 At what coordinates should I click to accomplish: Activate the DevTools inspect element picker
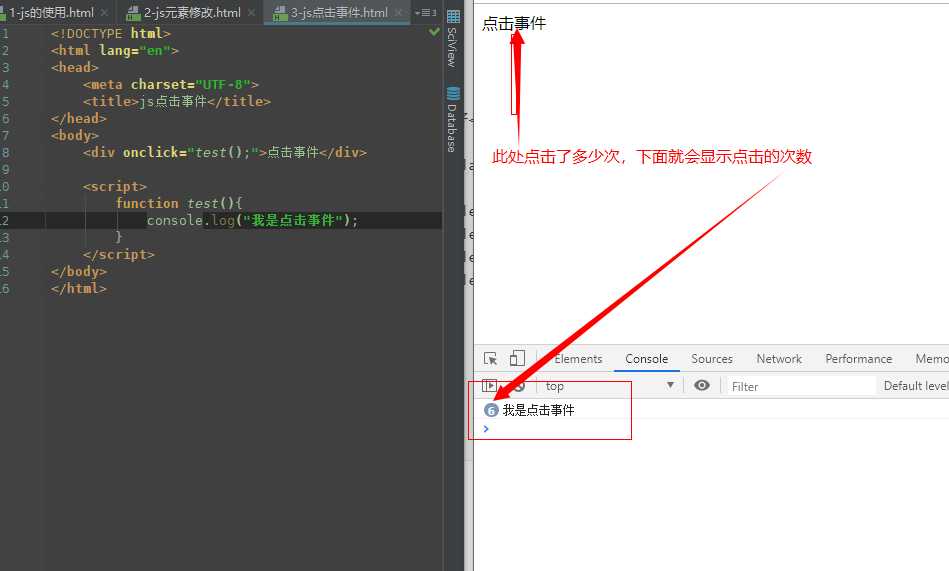click(x=490, y=358)
